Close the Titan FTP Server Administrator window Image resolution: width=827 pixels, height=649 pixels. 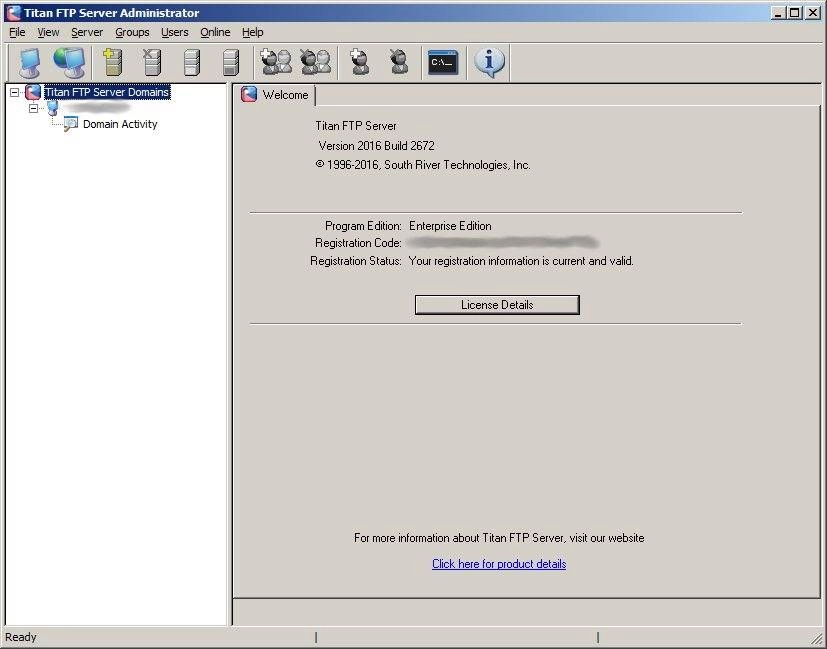813,13
